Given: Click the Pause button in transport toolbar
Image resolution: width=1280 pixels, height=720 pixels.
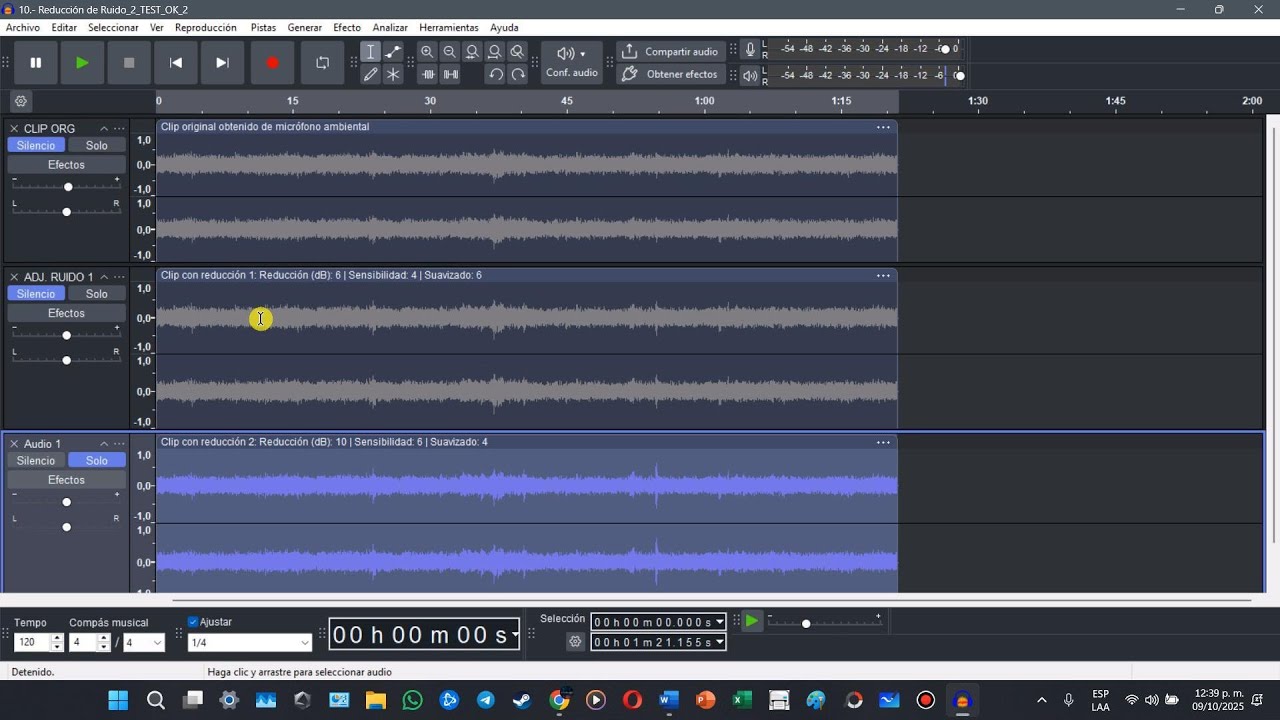Looking at the screenshot, I should click(36, 63).
